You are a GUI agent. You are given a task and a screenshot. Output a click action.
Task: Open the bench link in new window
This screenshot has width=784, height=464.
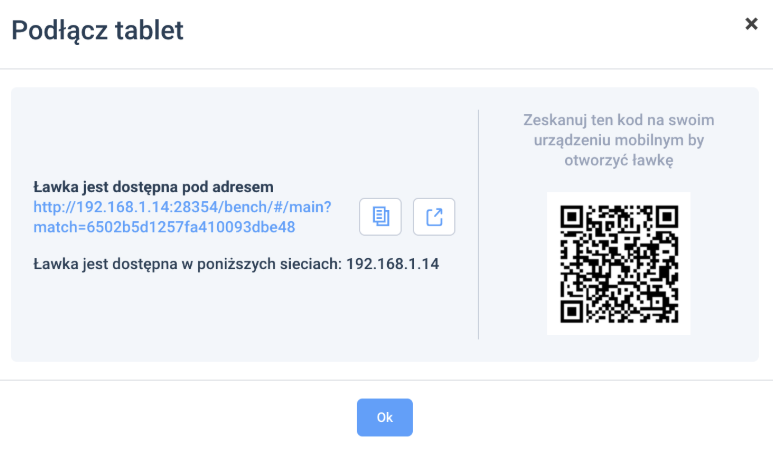[434, 217]
